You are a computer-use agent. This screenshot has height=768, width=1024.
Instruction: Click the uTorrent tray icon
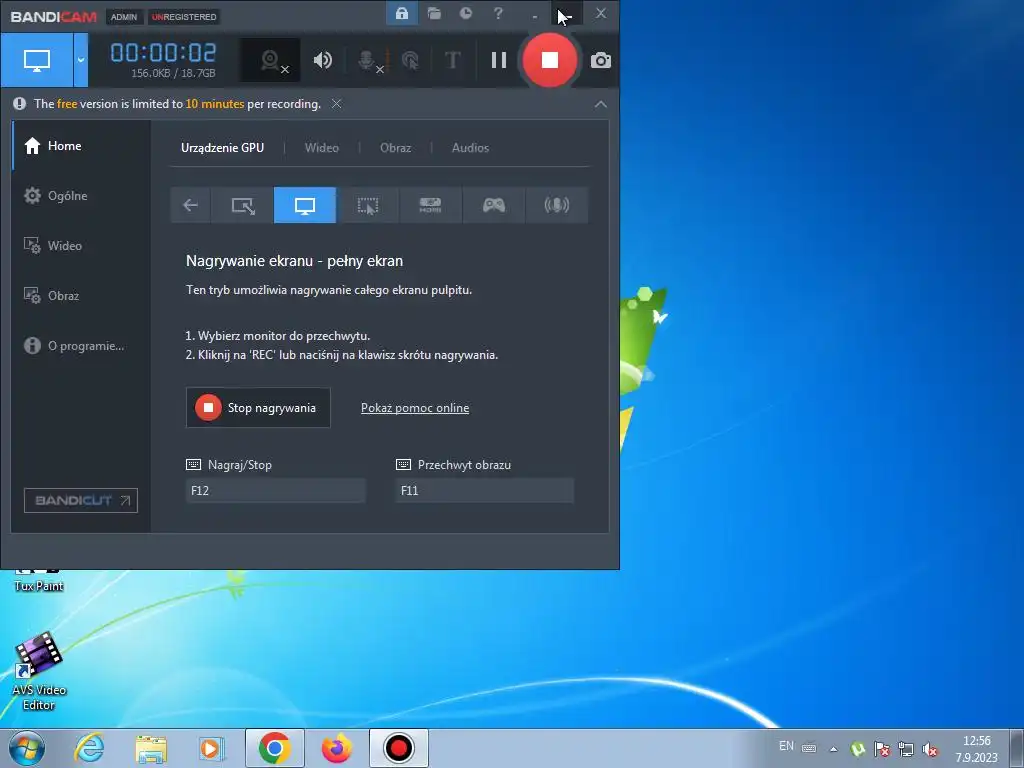pyautogui.click(x=857, y=749)
